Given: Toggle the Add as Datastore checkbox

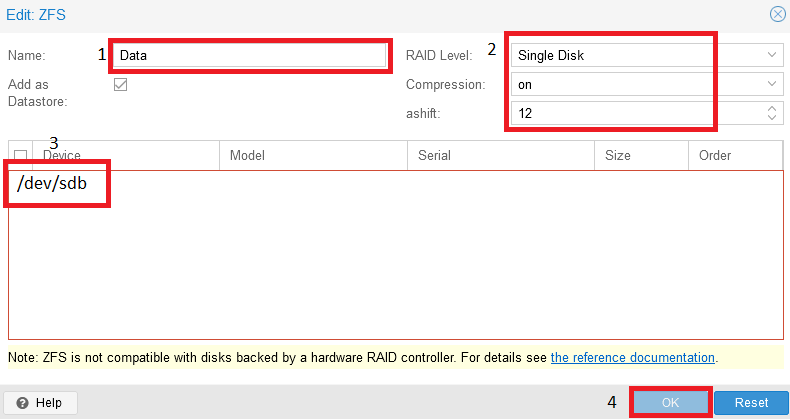Looking at the screenshot, I should click(x=120, y=84).
